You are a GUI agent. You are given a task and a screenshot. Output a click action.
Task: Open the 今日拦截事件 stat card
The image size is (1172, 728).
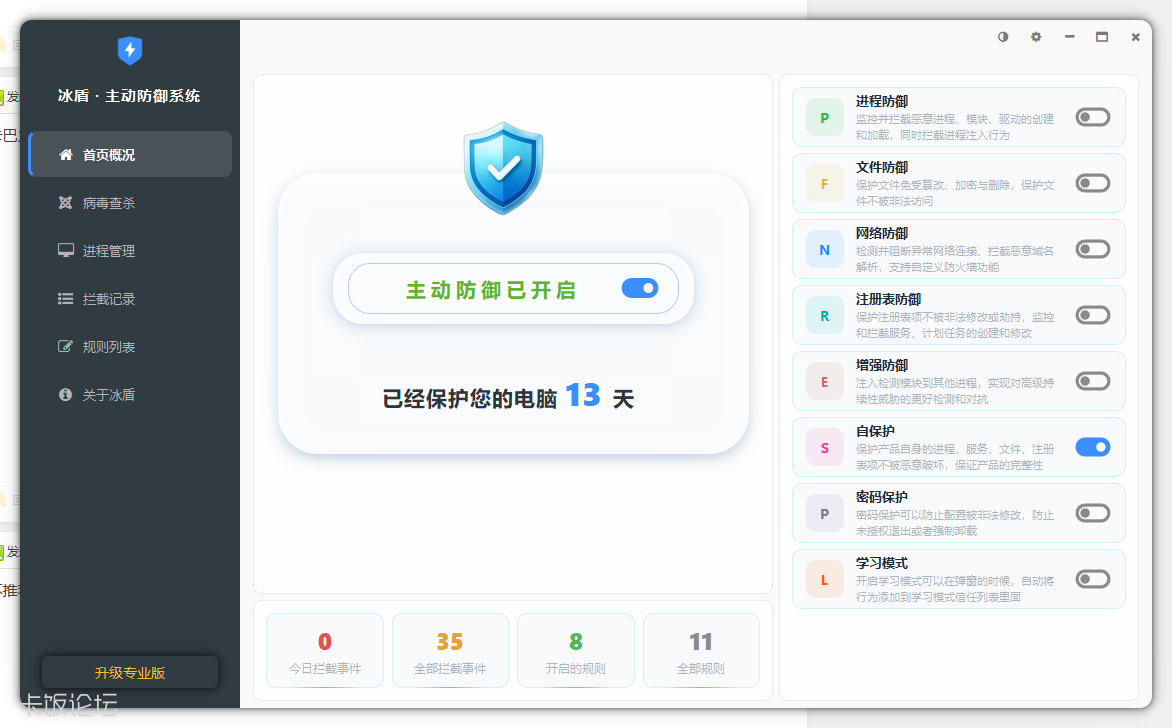(325, 650)
